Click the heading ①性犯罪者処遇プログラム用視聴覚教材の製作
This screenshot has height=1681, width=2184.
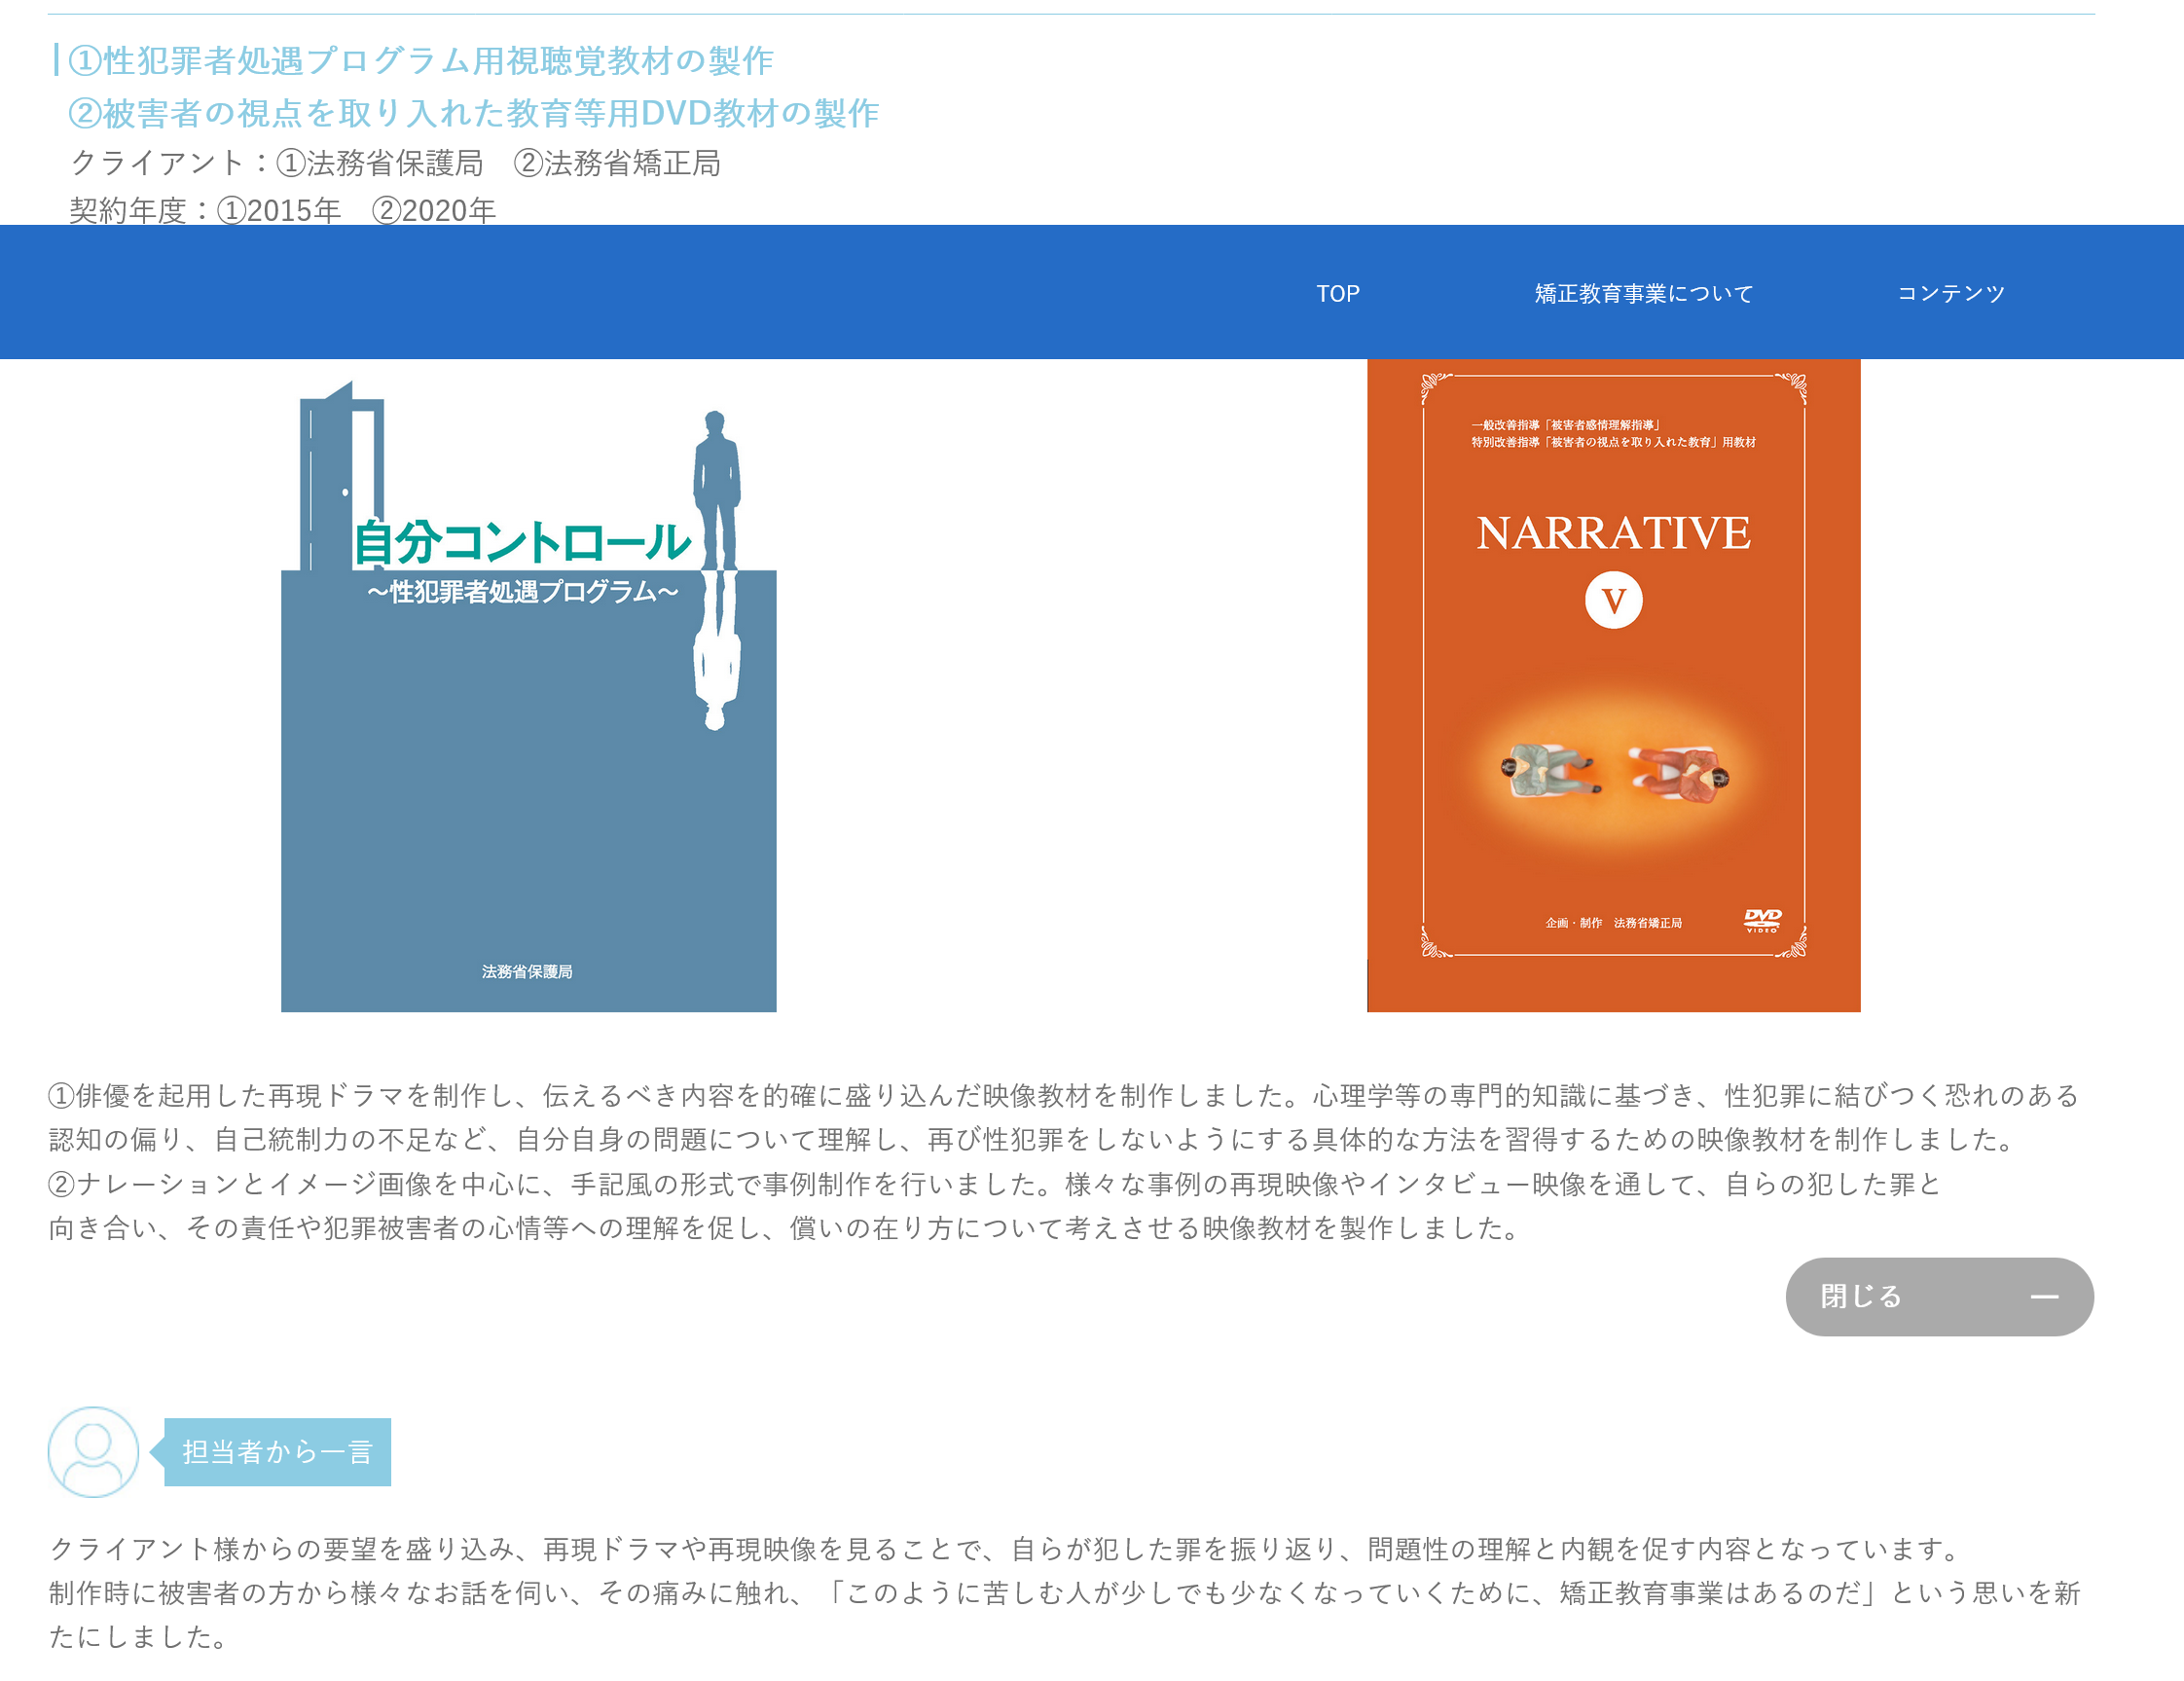(420, 60)
